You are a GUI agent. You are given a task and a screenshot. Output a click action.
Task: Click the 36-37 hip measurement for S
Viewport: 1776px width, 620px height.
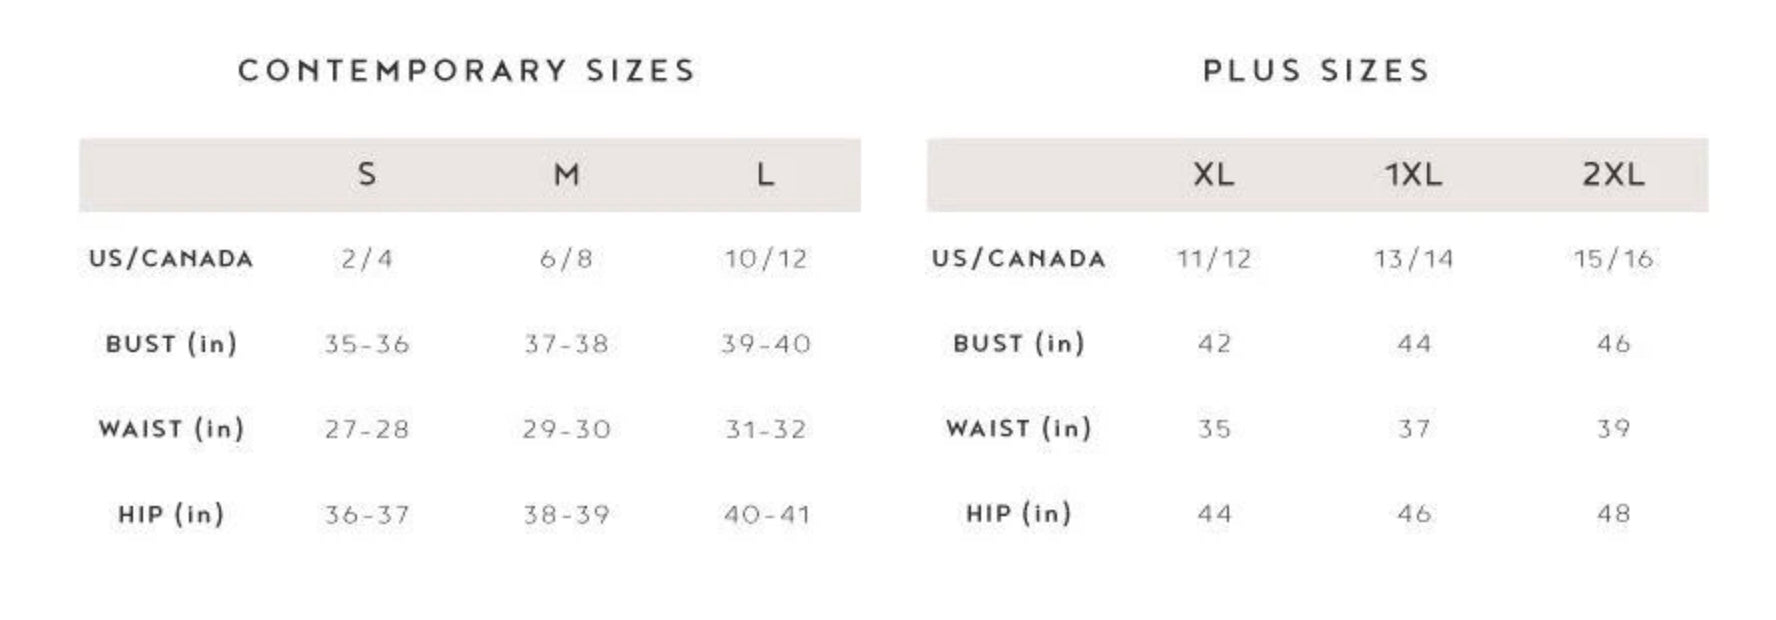pos(367,515)
